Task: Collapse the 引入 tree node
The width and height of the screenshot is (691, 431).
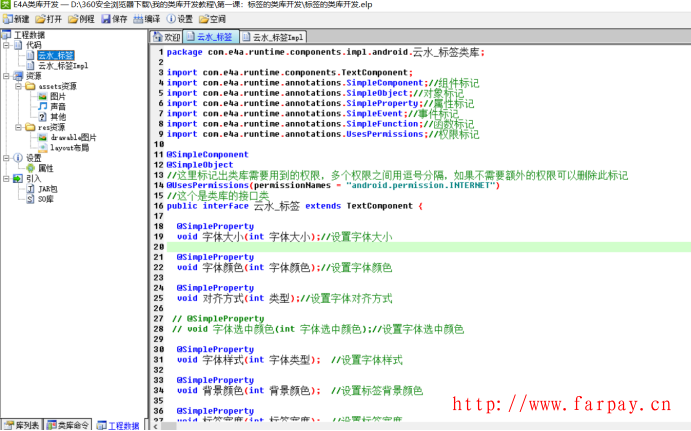Action: (7, 178)
